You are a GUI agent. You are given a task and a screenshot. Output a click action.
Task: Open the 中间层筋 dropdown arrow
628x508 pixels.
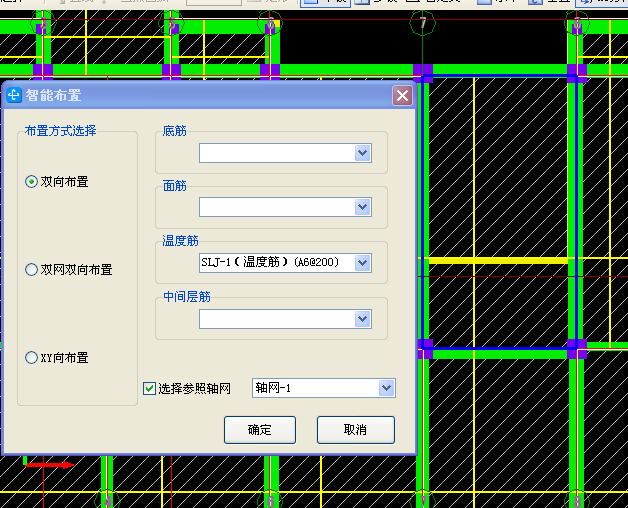pos(362,319)
